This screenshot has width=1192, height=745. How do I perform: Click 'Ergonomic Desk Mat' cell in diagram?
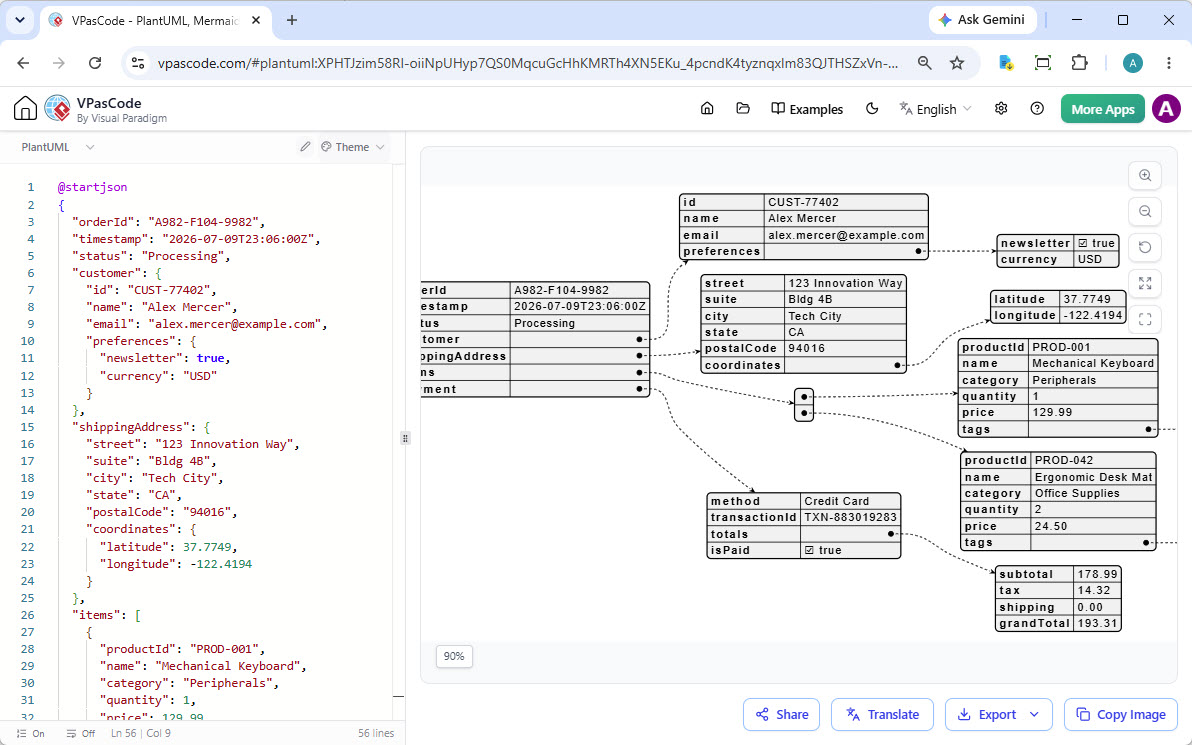(x=1093, y=477)
